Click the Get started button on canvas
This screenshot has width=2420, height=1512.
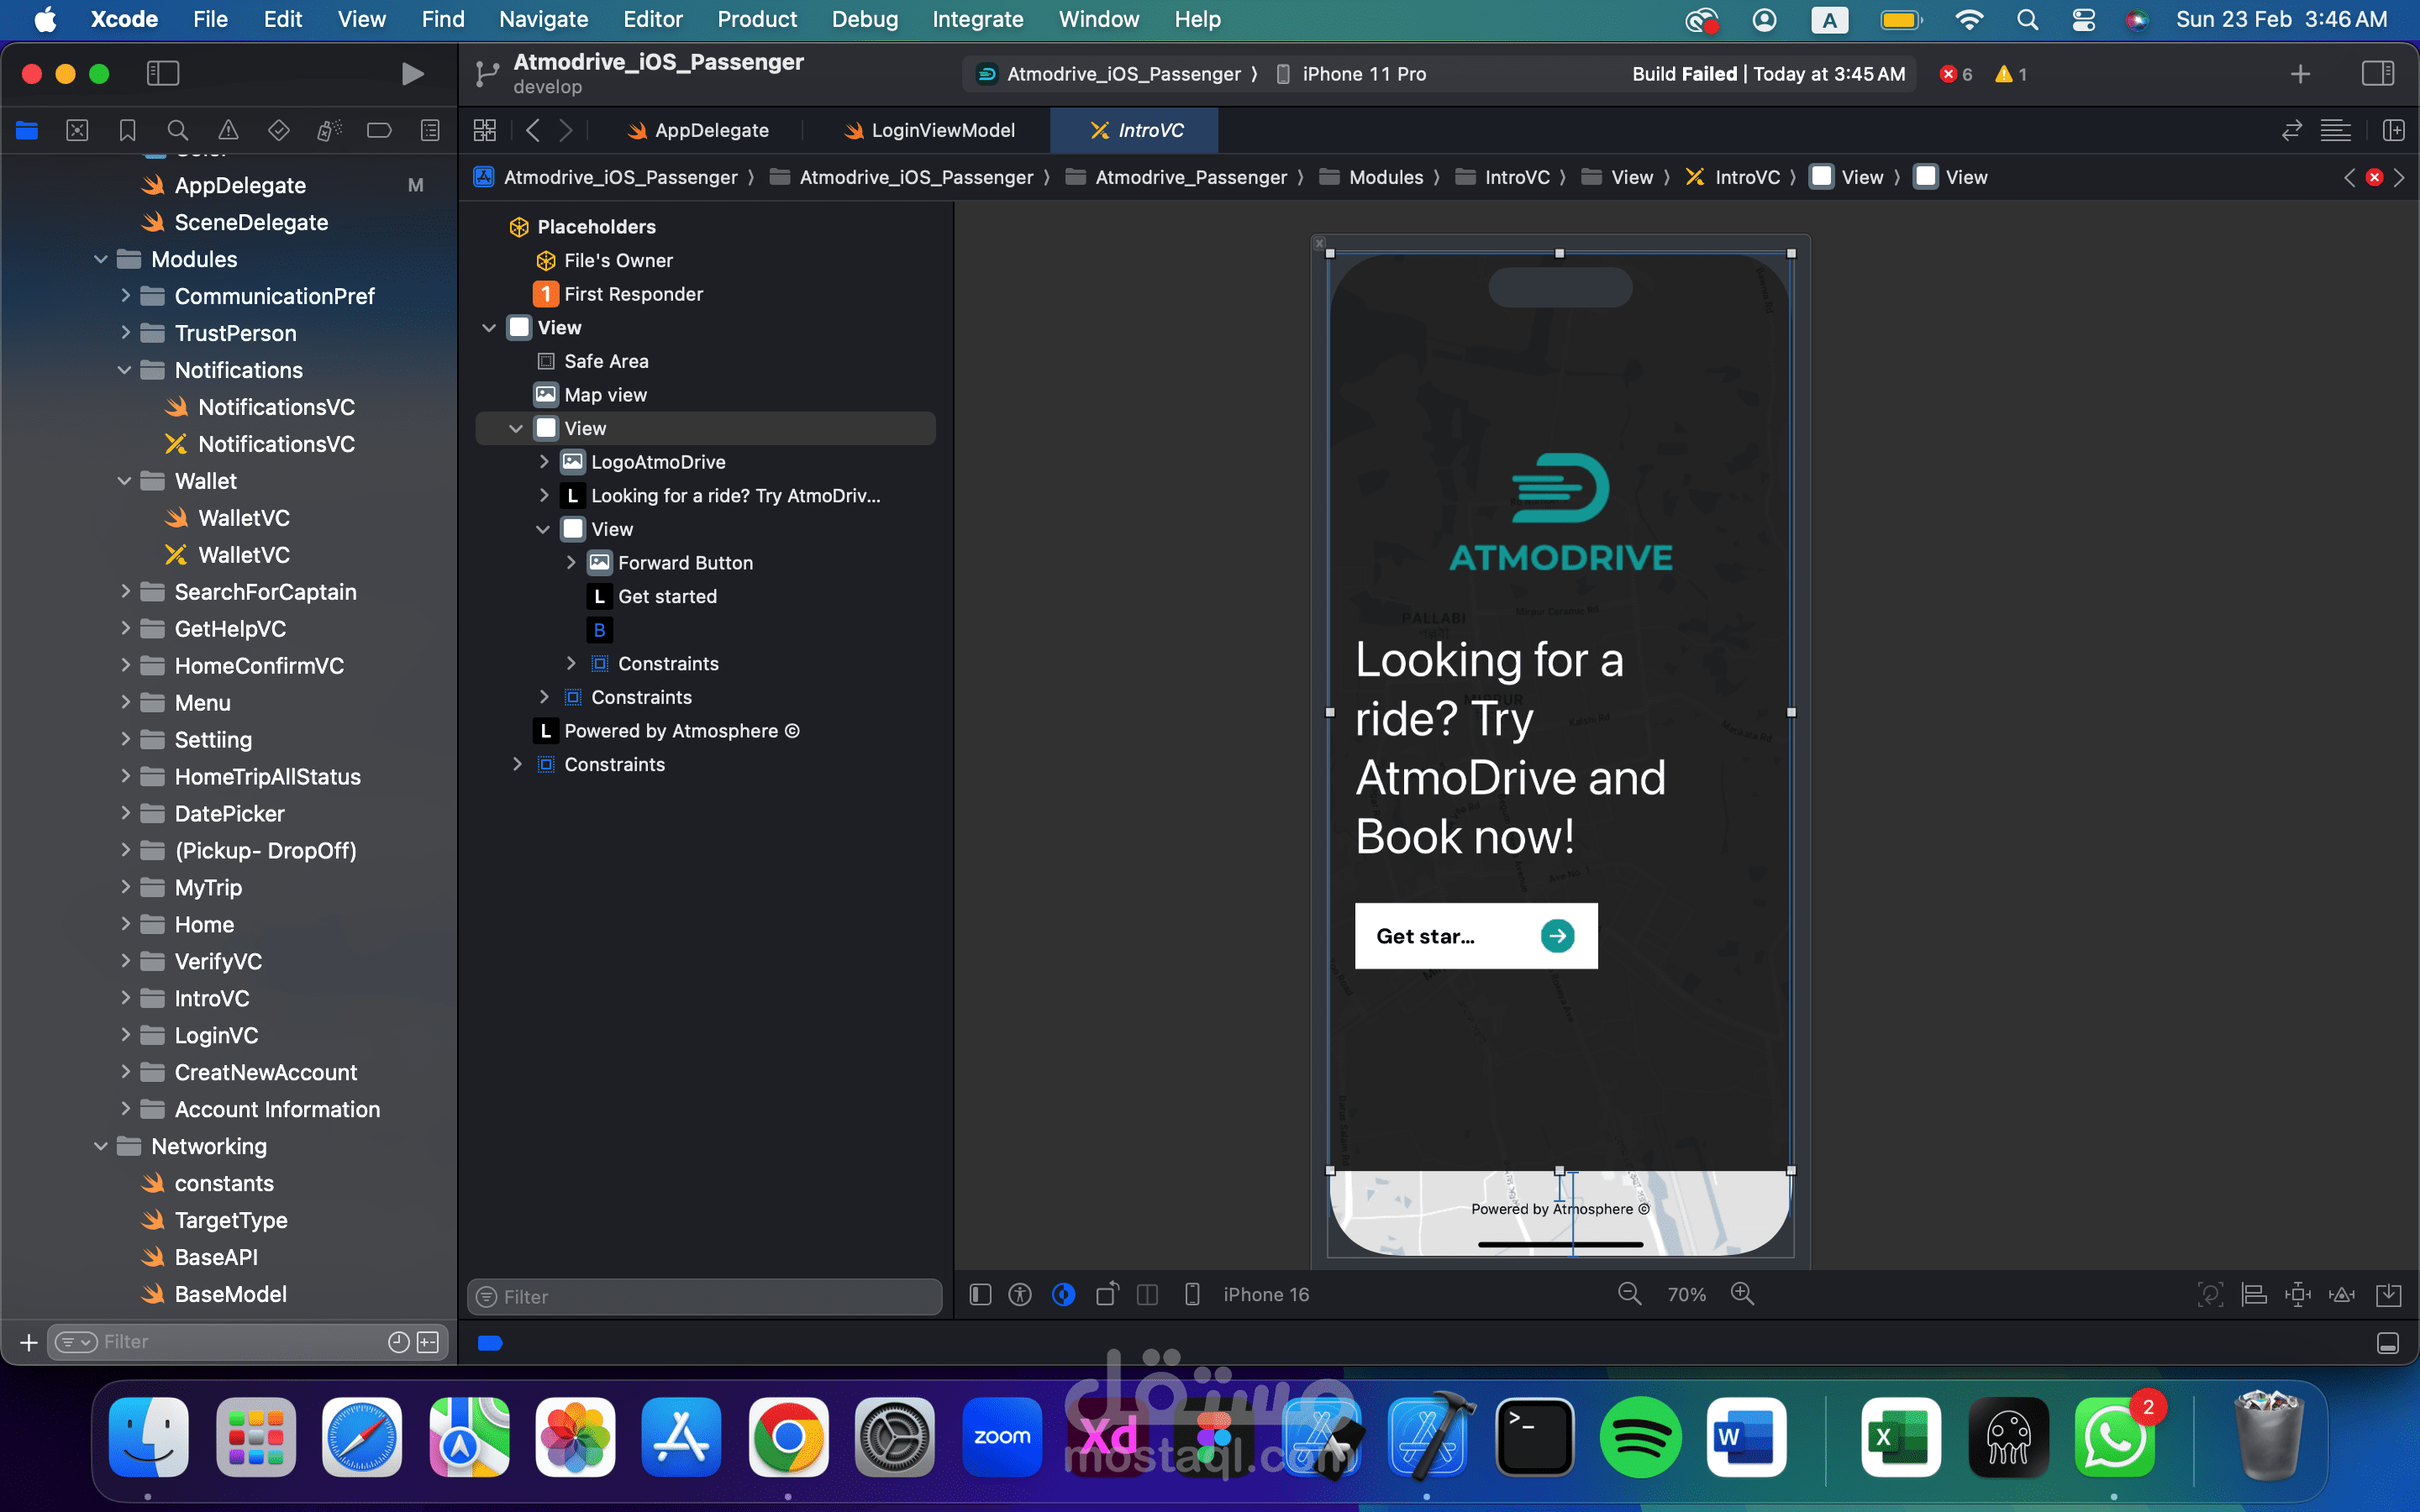click(1475, 936)
